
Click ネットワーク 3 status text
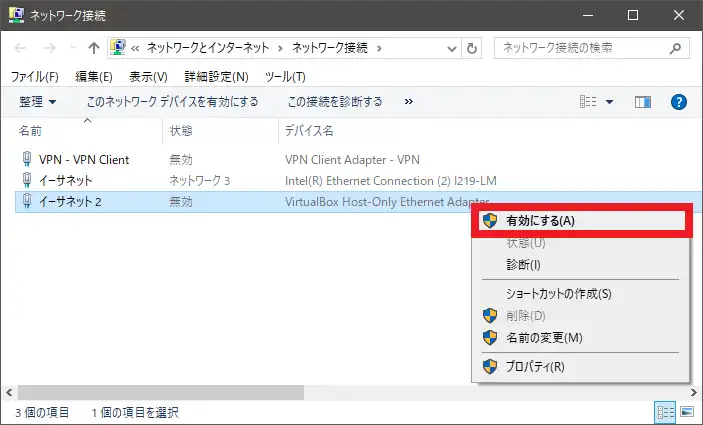tap(200, 181)
